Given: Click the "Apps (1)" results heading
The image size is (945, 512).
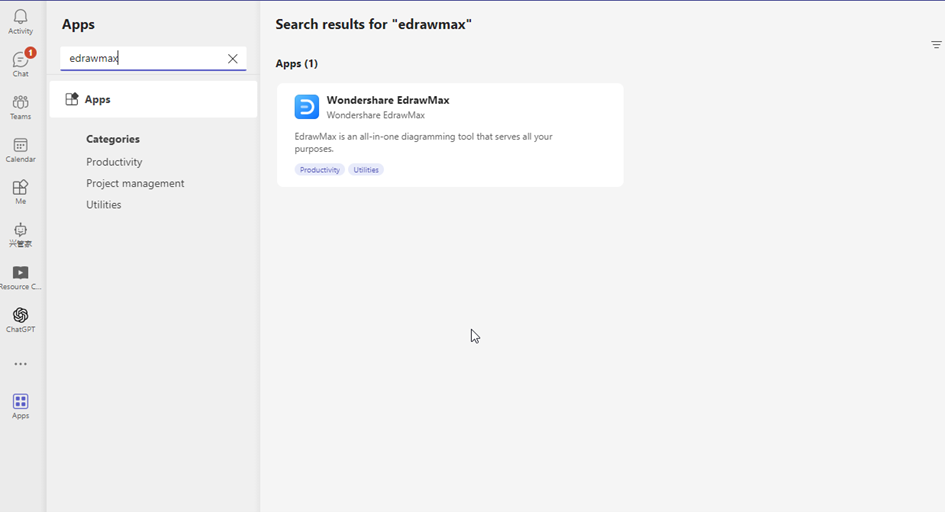Looking at the screenshot, I should pos(297,63).
